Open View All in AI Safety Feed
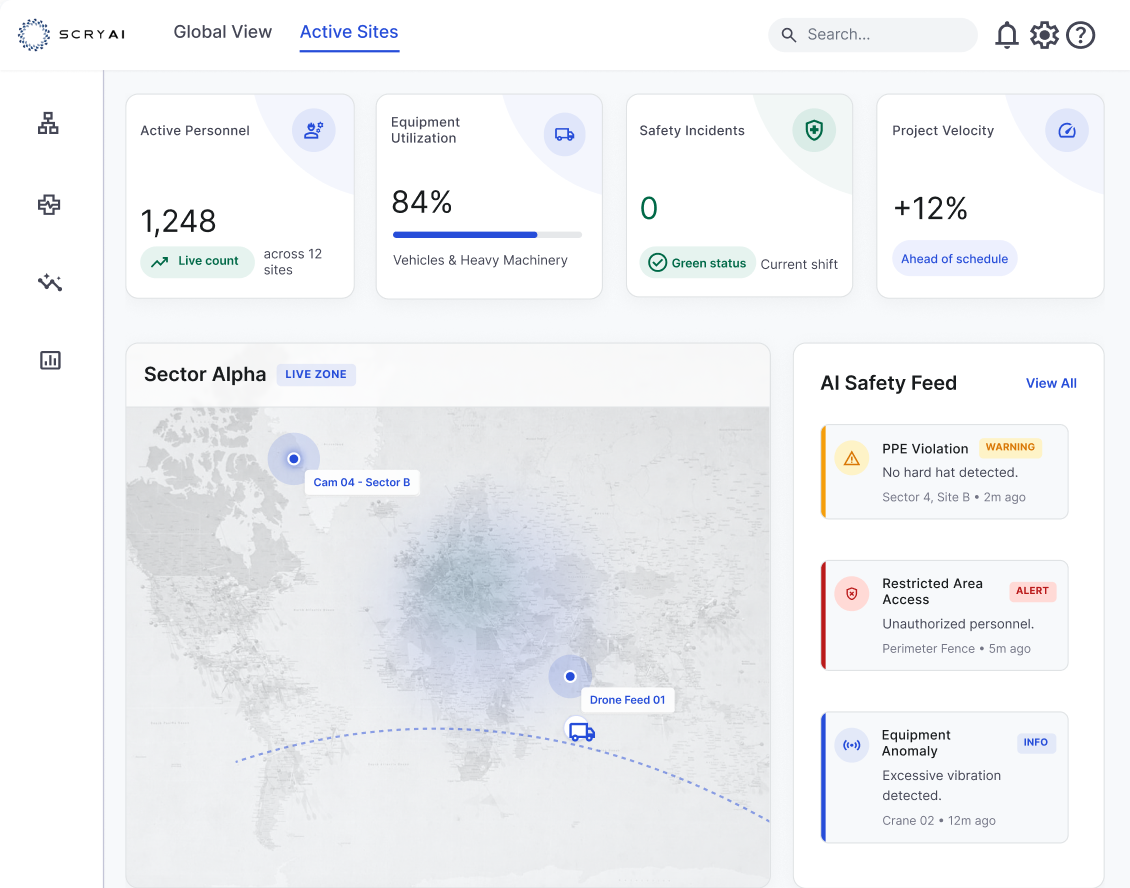The width and height of the screenshot is (1130, 888). (x=1051, y=383)
